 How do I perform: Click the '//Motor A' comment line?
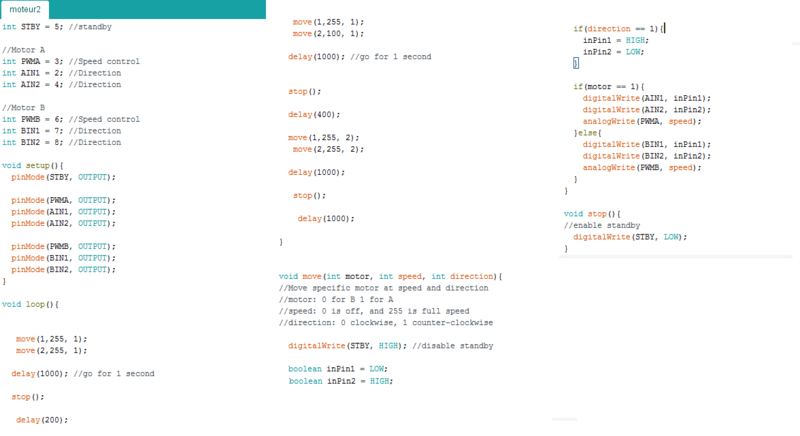coord(23,49)
